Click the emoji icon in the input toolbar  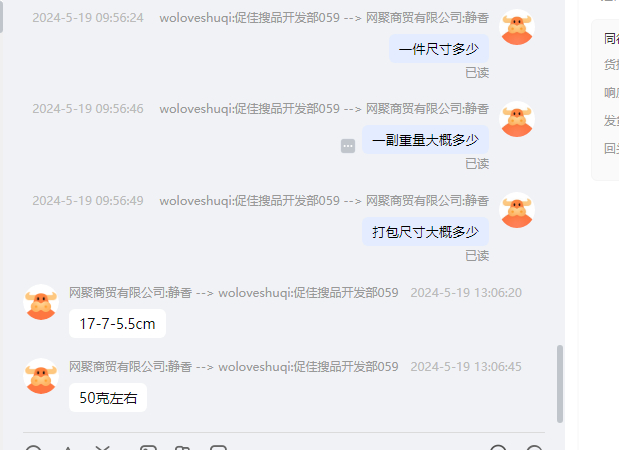coord(34,448)
